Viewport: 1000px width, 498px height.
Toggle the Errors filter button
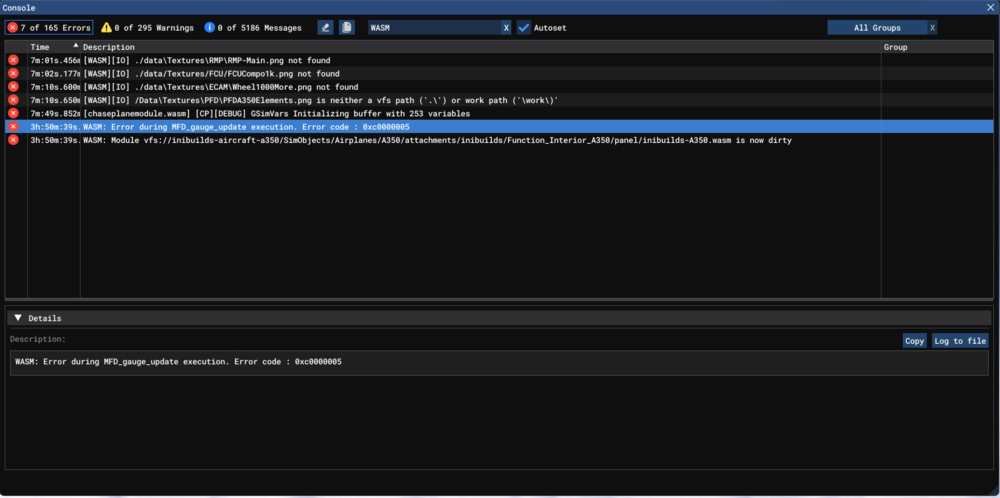click(x=49, y=28)
